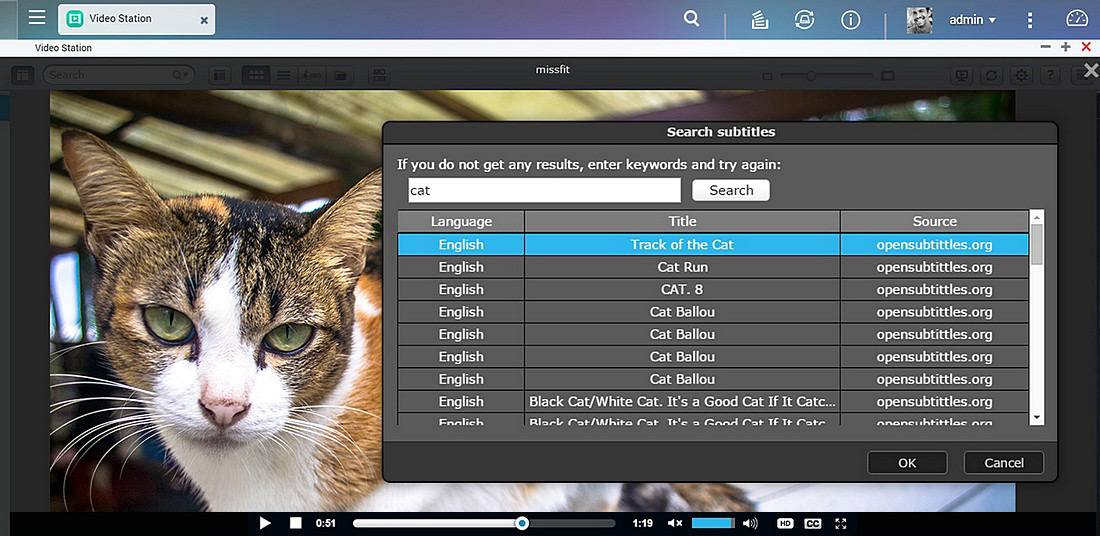Viewport: 1100px width, 536px height.
Task: Open the background tasks icon
Action: click(758, 20)
